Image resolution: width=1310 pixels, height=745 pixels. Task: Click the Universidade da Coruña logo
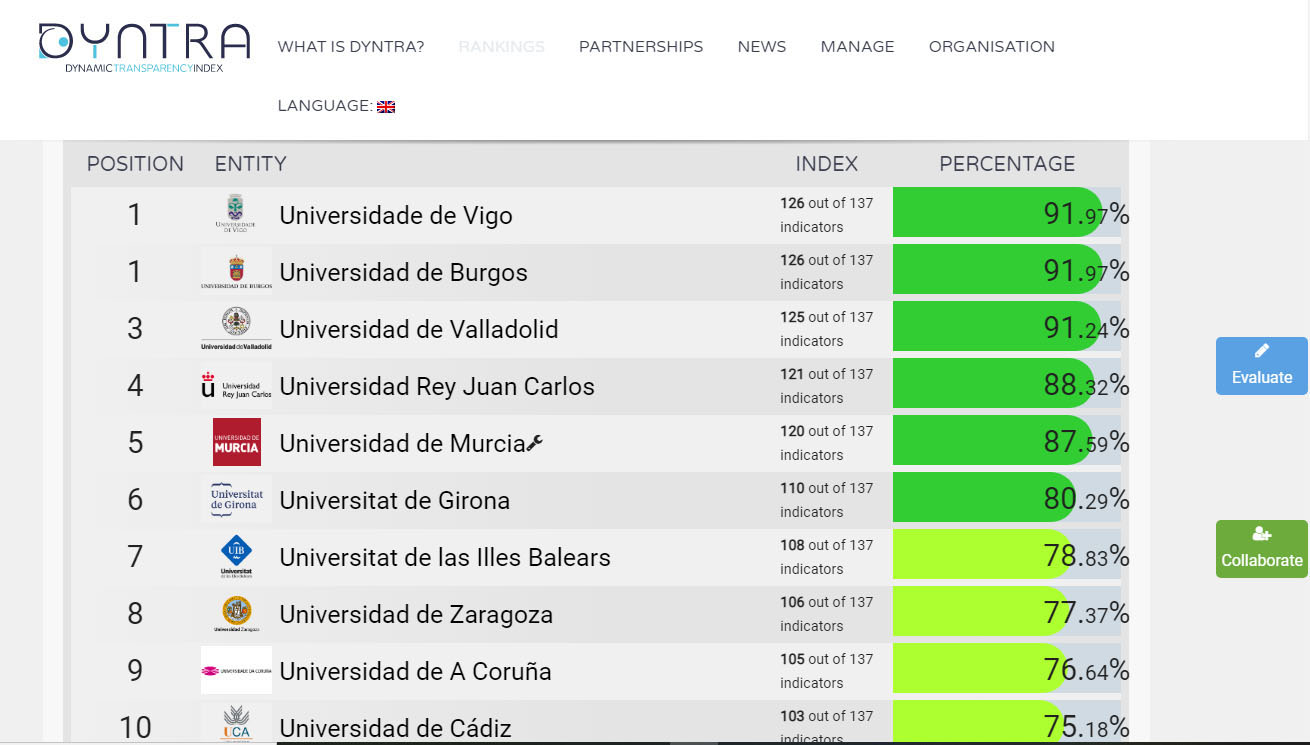[x=236, y=671]
